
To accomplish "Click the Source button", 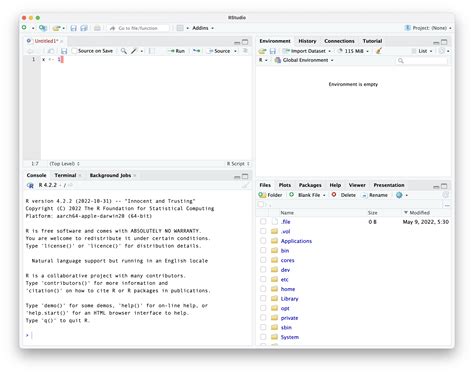I will pos(219,51).
